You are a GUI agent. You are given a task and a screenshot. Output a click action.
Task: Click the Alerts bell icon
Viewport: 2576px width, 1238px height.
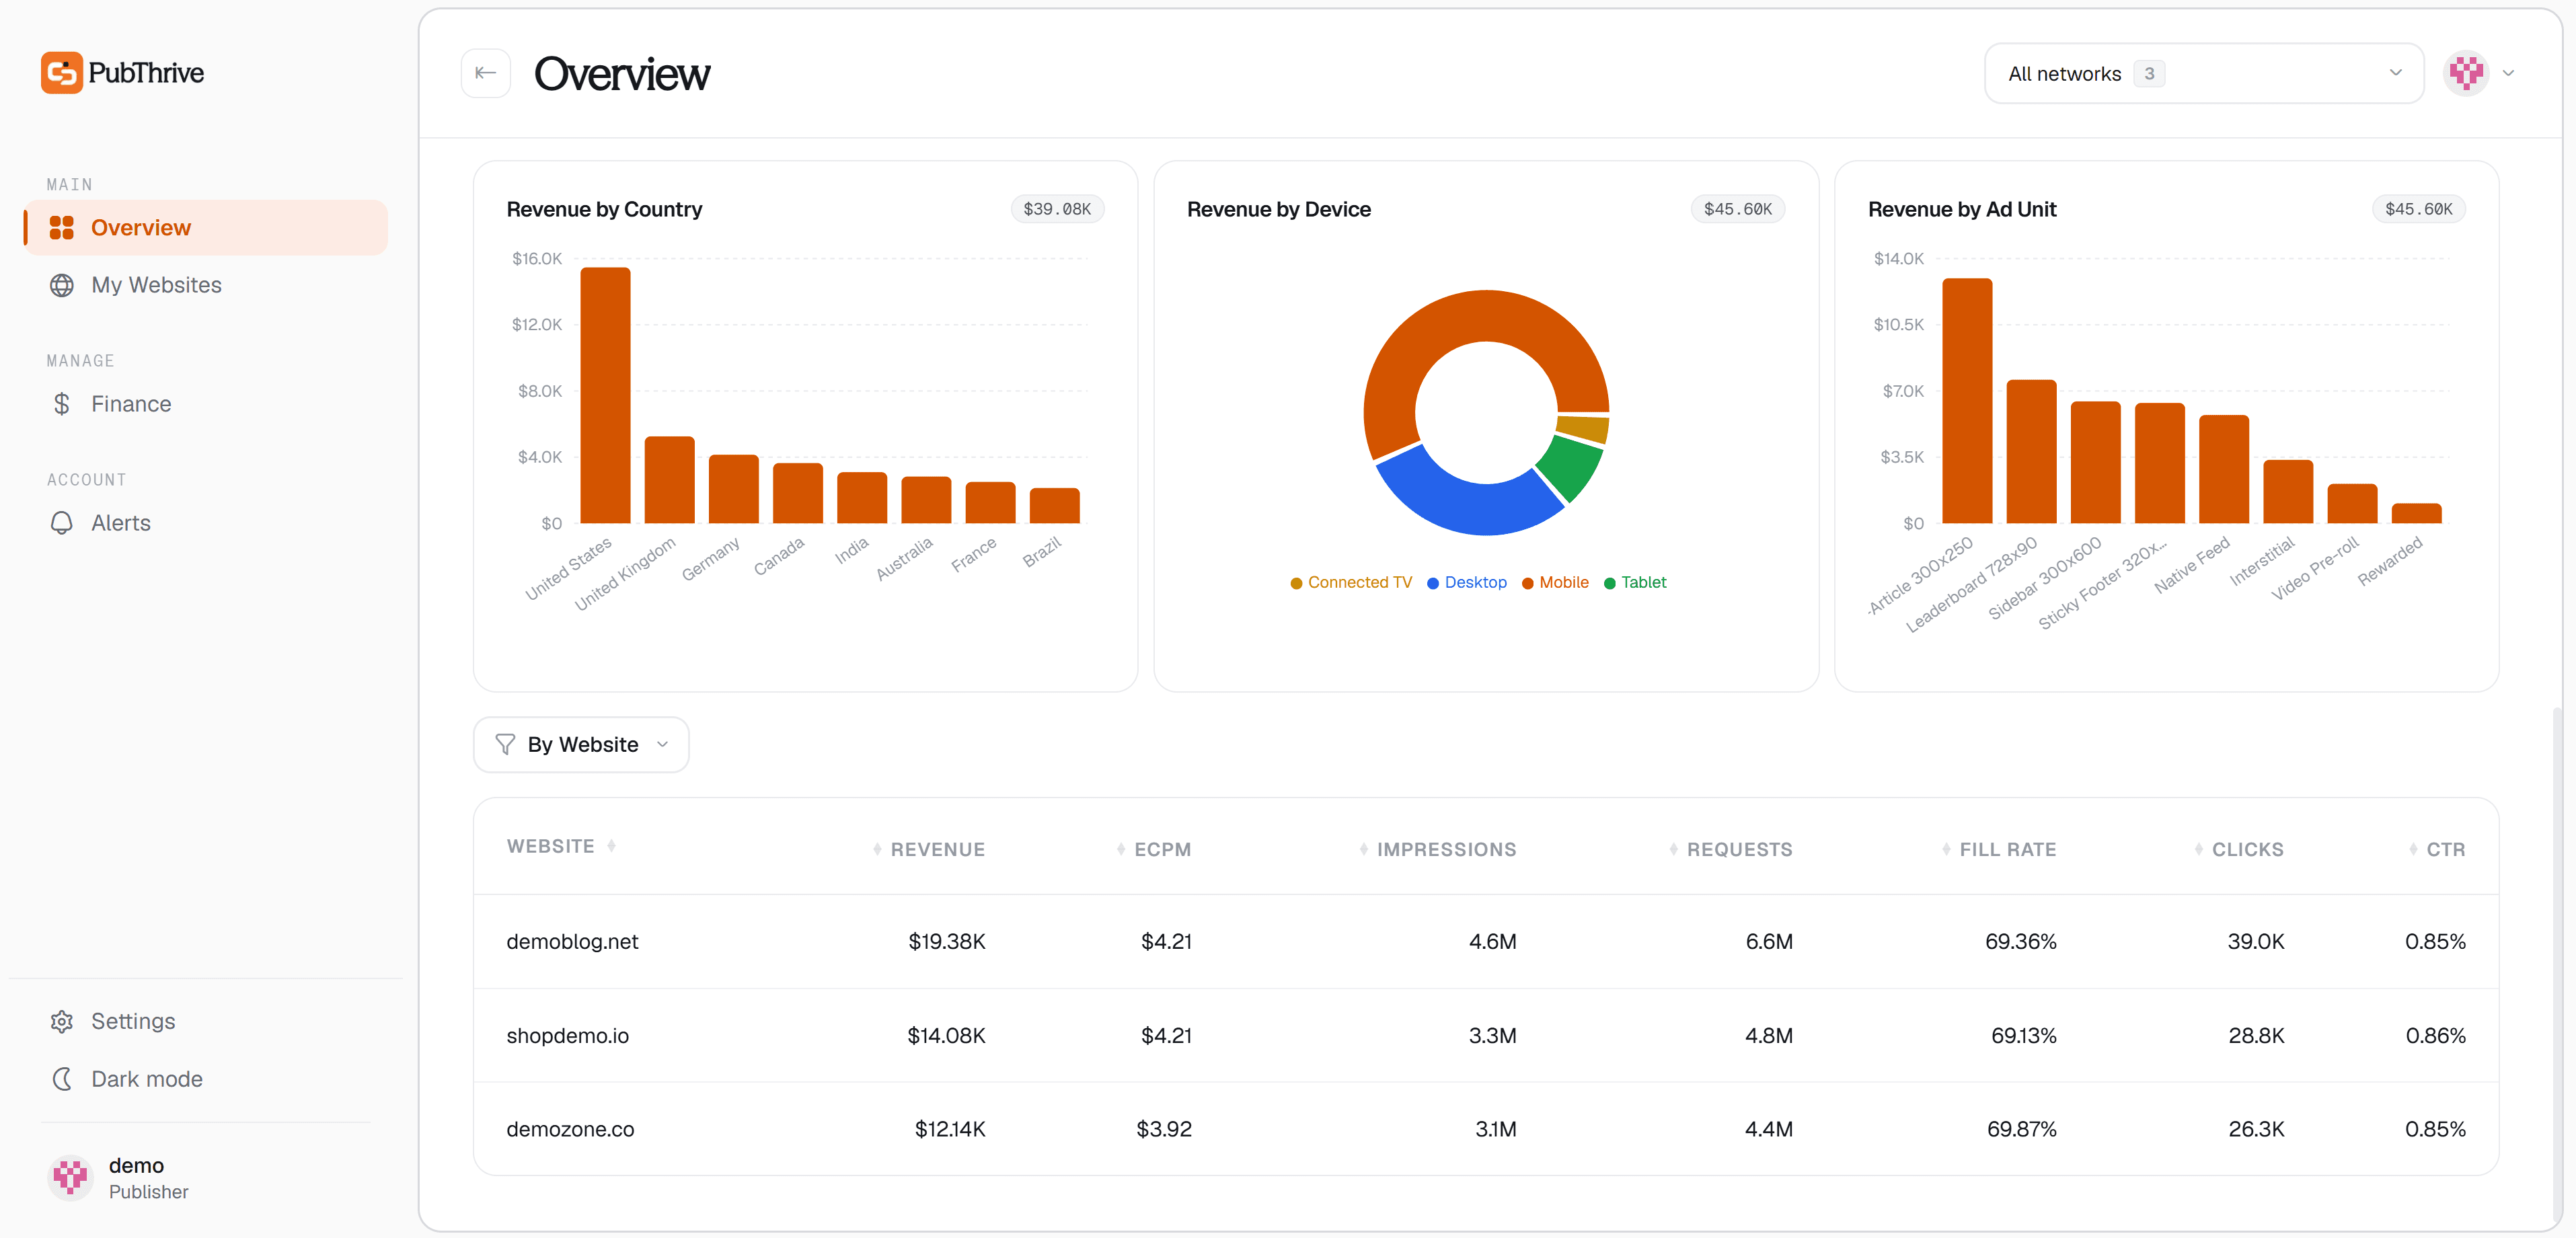coord(62,523)
